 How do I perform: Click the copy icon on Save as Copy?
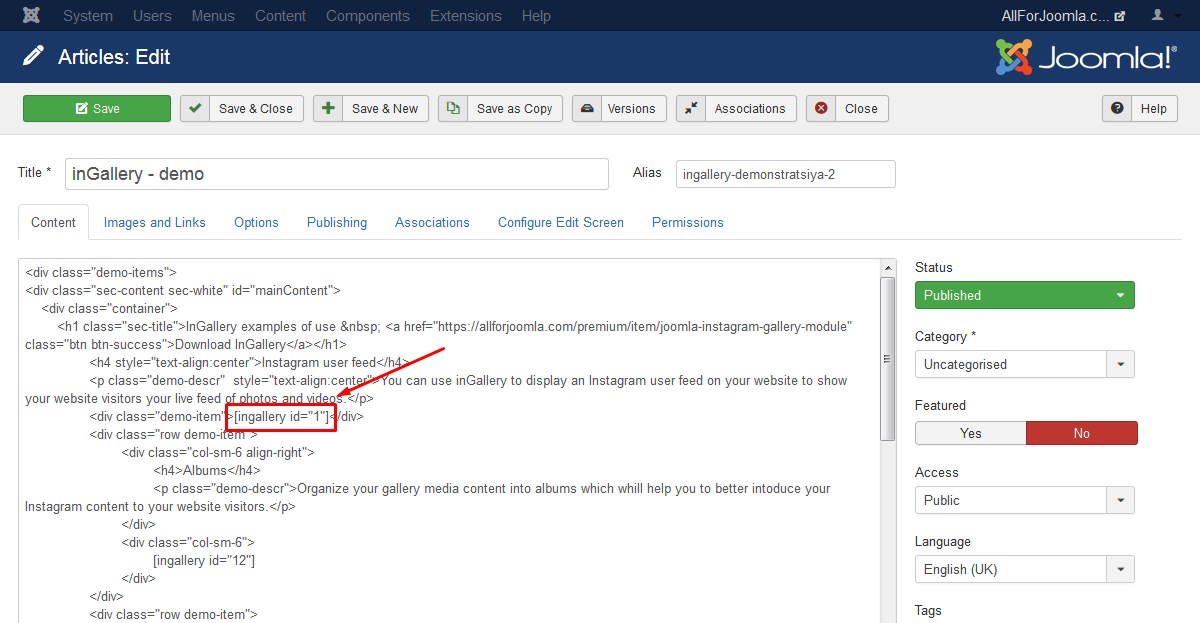(x=453, y=109)
